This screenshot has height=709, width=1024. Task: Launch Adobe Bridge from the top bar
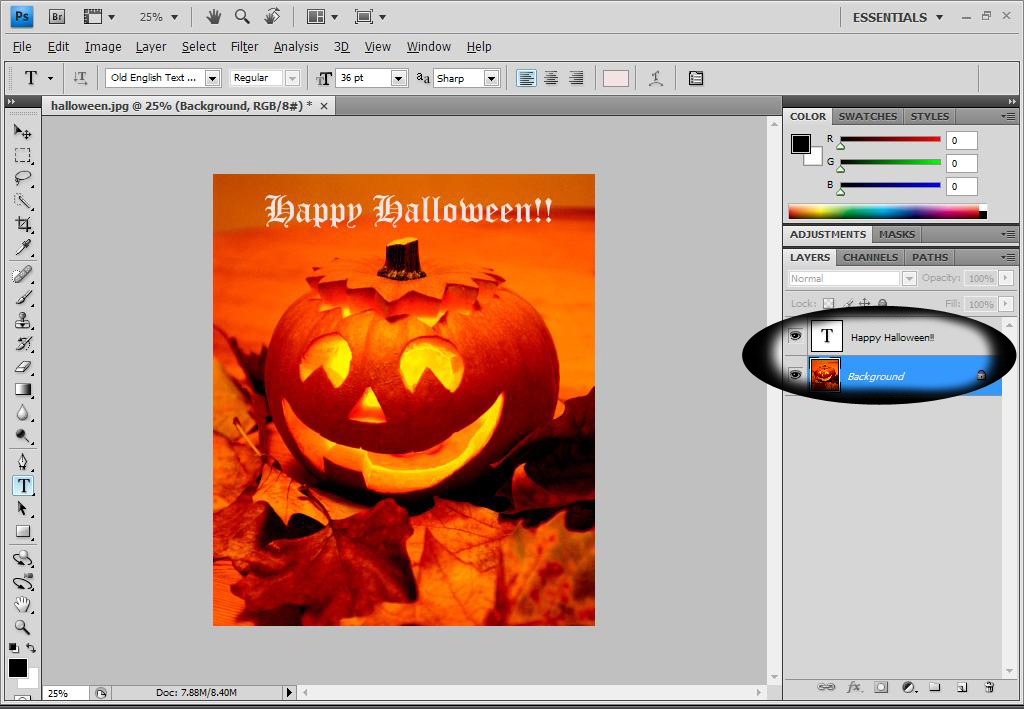[x=57, y=17]
